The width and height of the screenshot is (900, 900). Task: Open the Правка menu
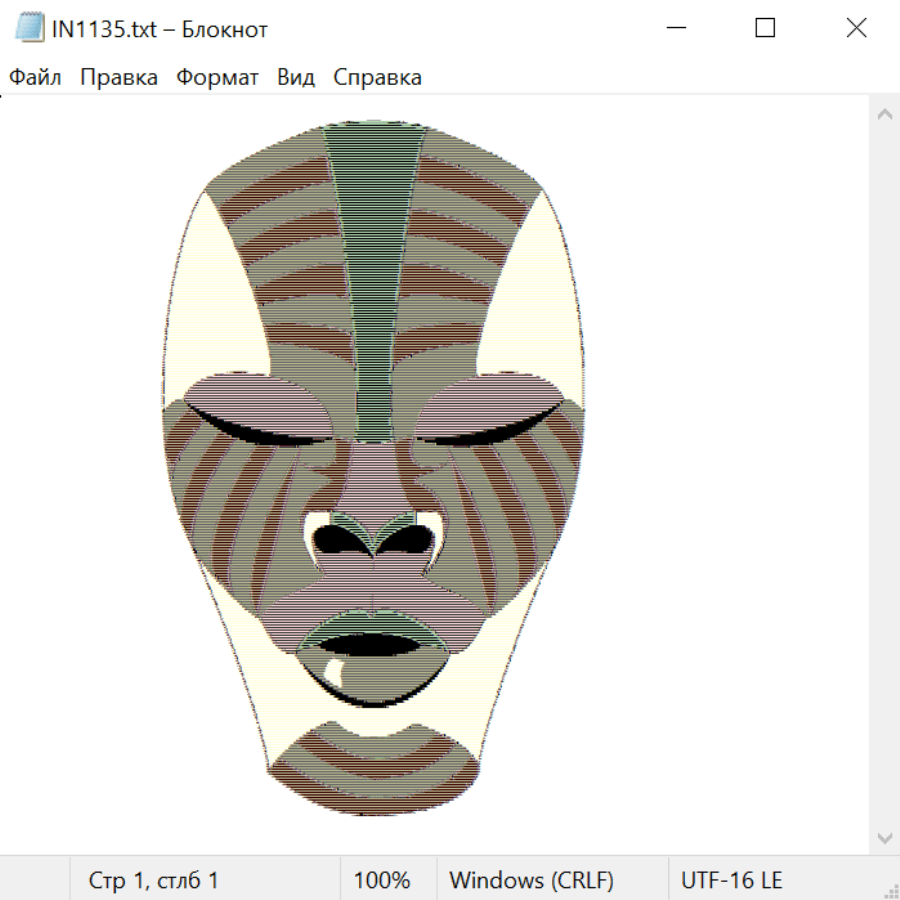coord(119,77)
